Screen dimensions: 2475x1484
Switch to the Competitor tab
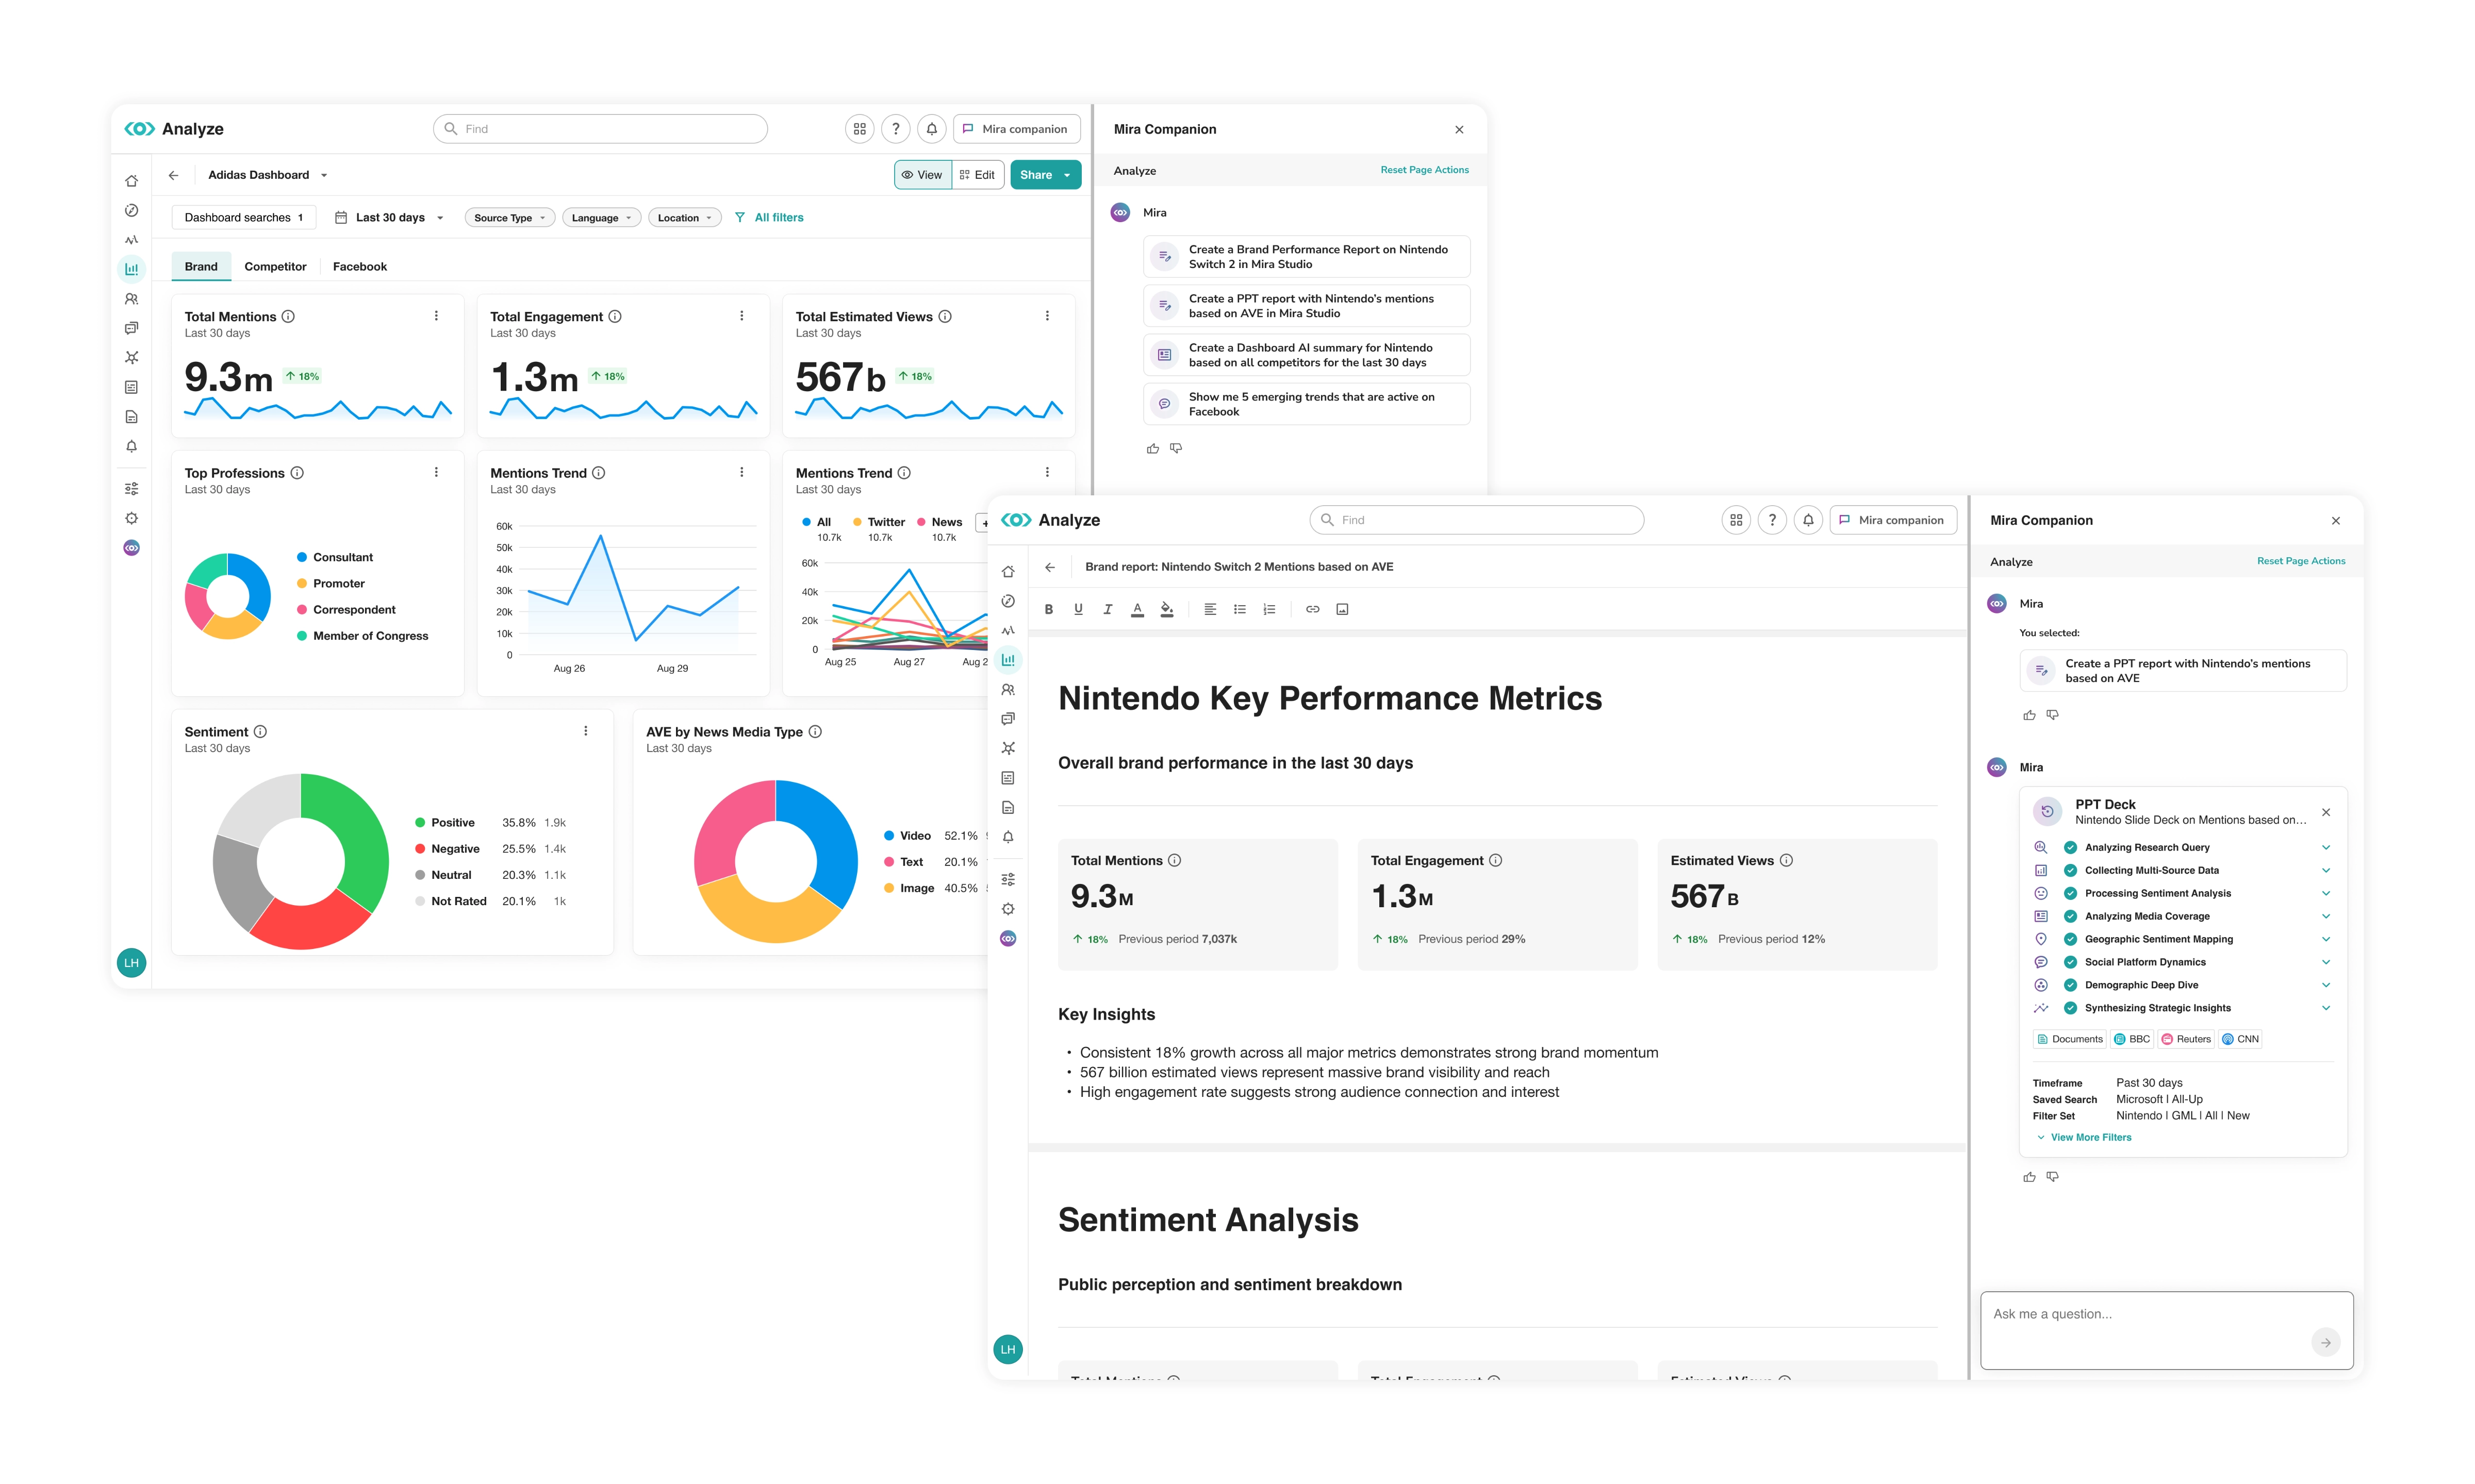(x=275, y=267)
